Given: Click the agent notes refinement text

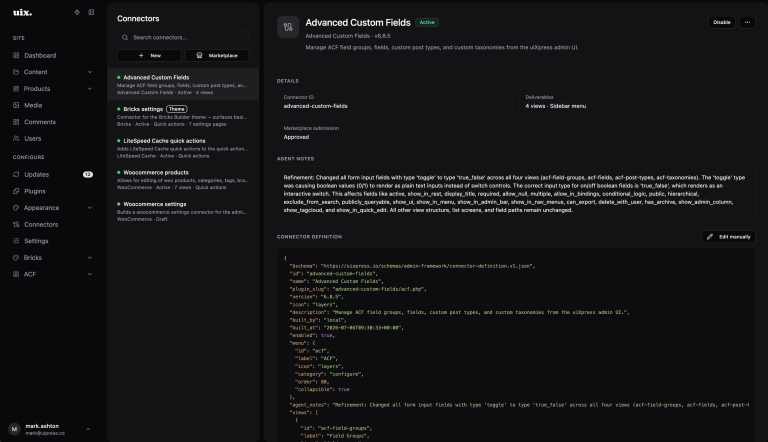Looking at the screenshot, I should (515, 194).
